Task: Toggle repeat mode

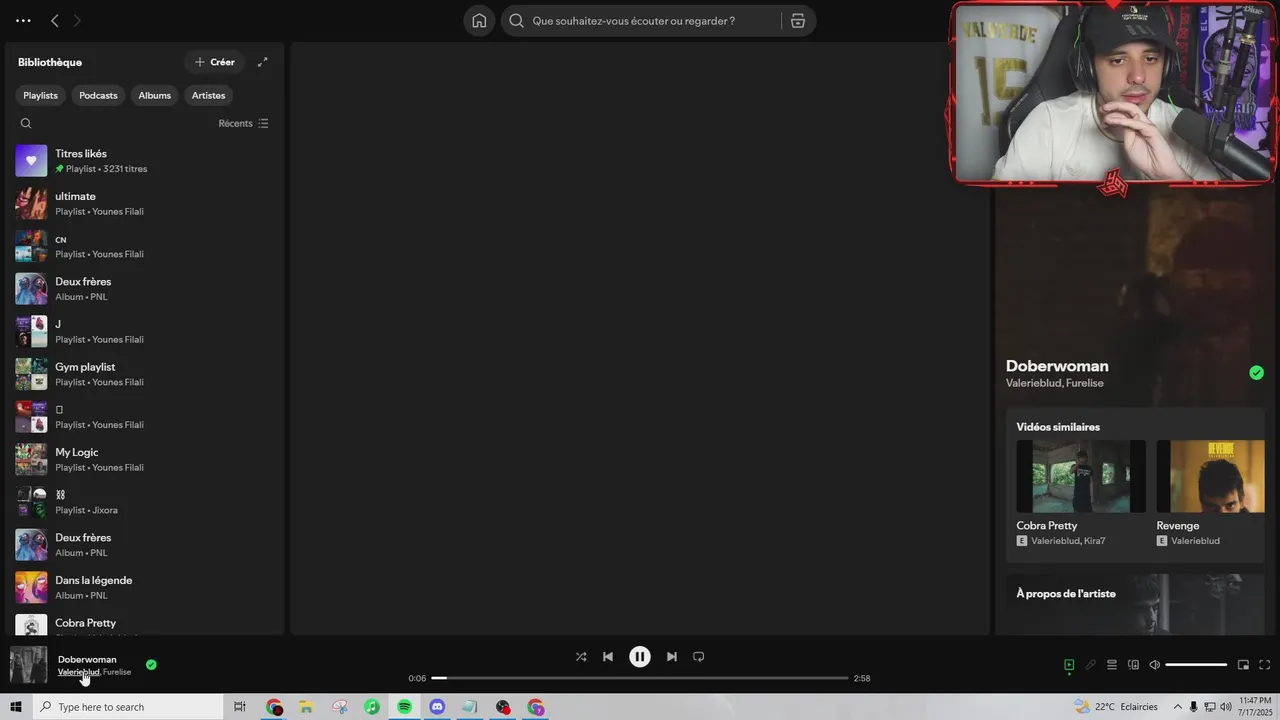Action: pos(699,657)
